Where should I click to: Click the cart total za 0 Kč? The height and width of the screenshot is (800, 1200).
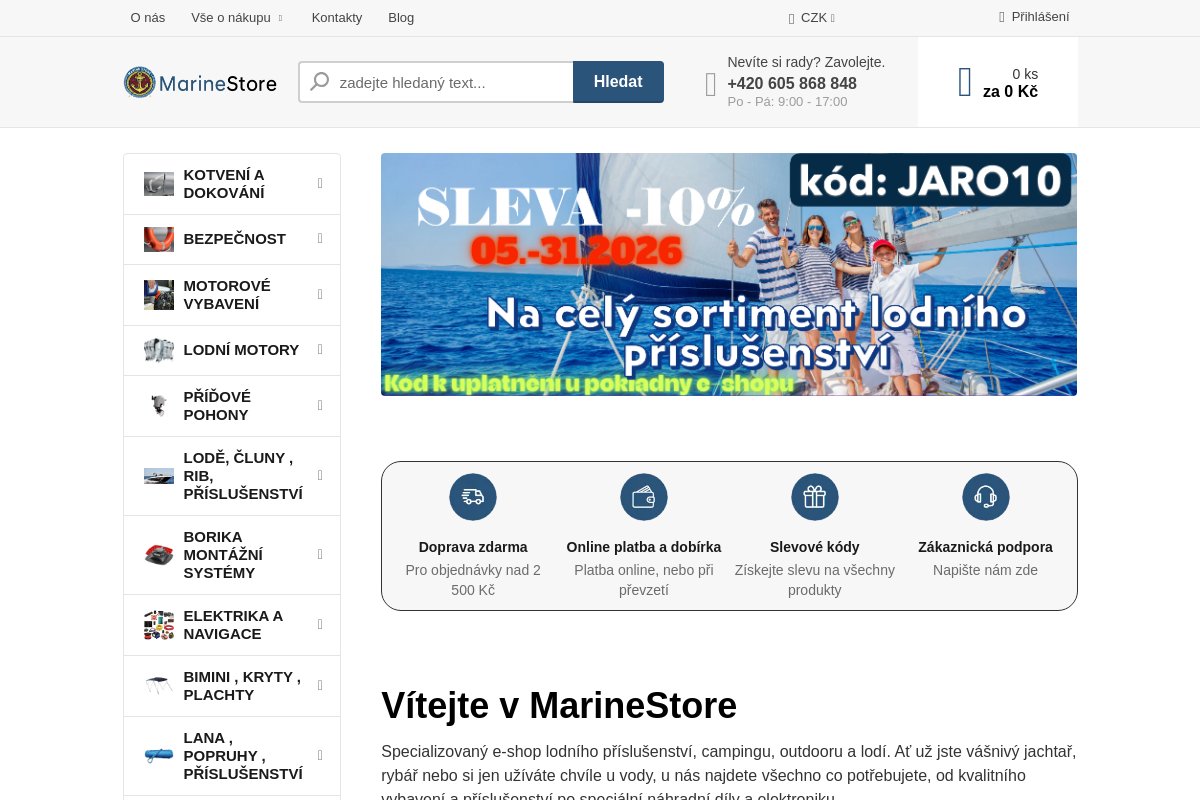1010,92
